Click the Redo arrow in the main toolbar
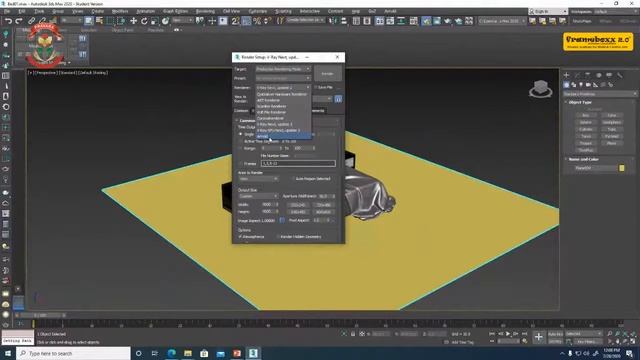Screen dimensions: 640x360 19,21
